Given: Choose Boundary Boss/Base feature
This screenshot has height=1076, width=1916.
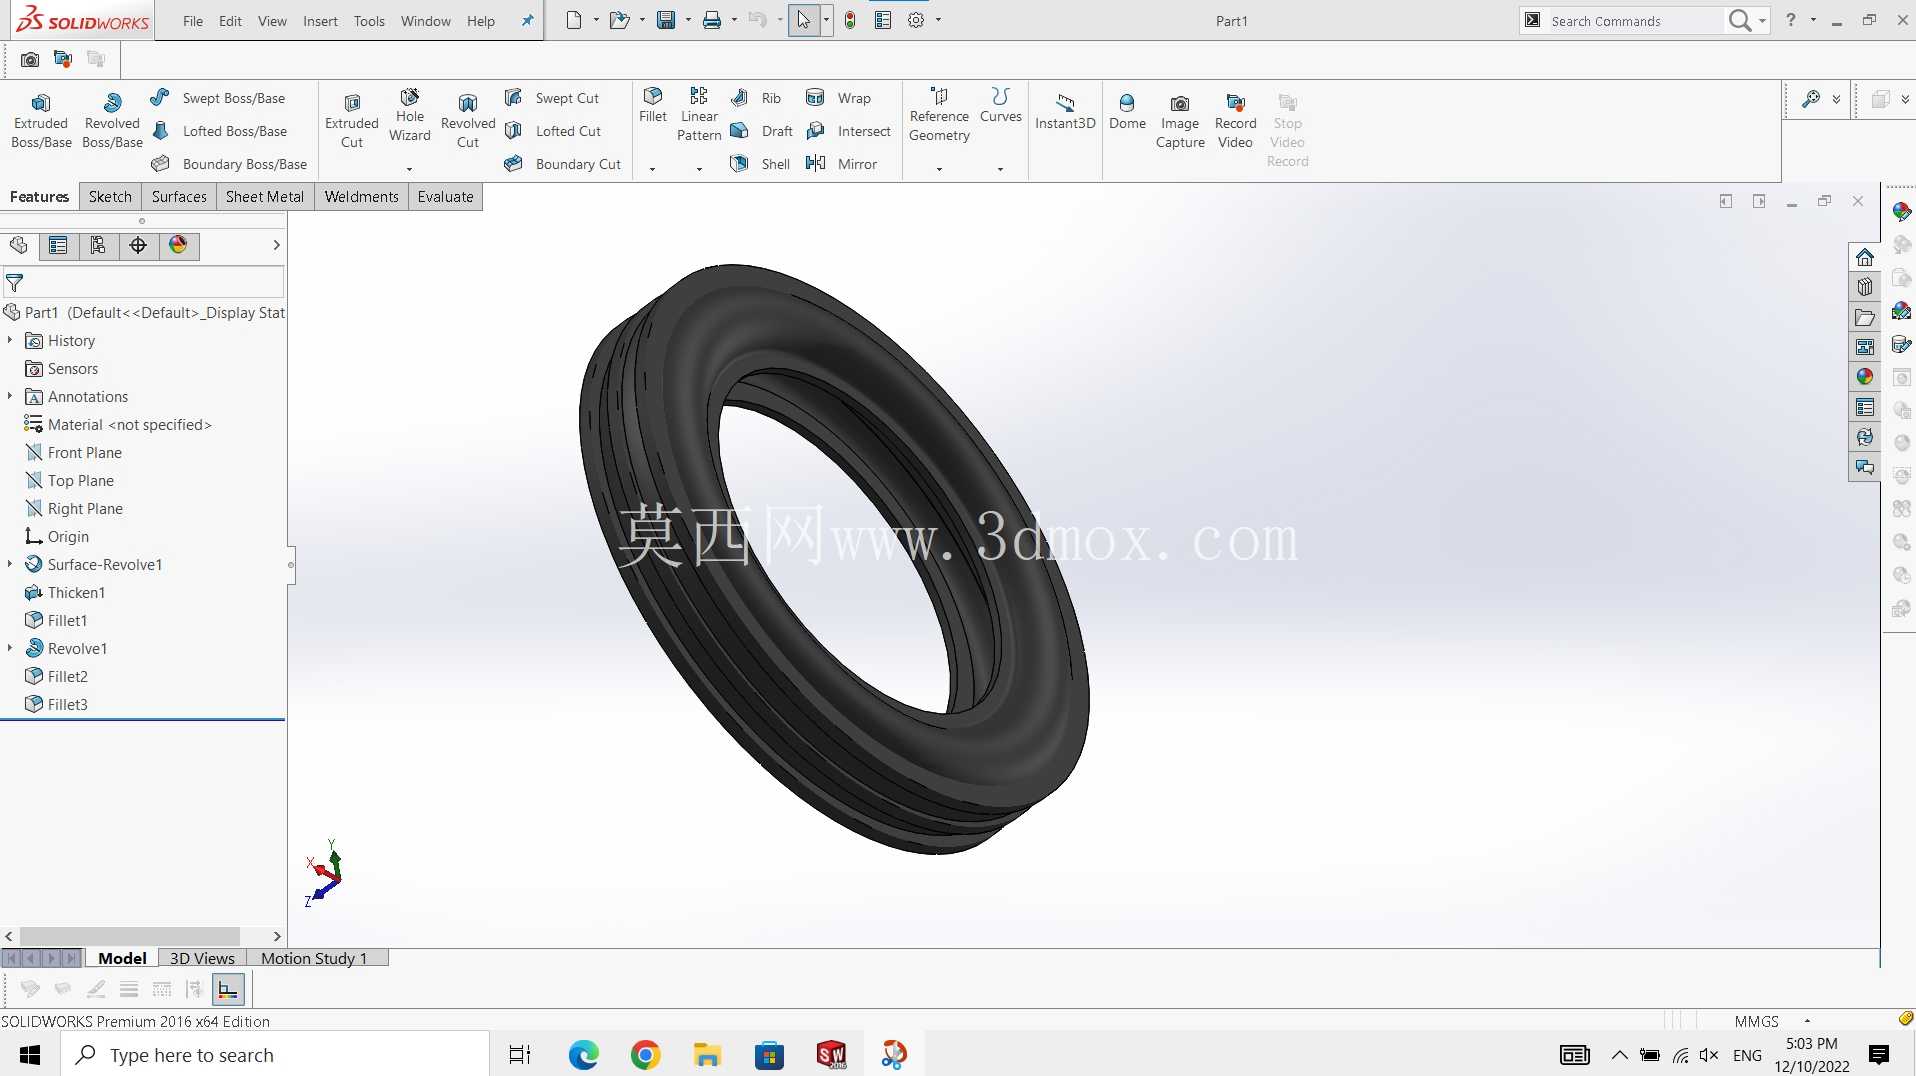Looking at the screenshot, I should pos(229,164).
